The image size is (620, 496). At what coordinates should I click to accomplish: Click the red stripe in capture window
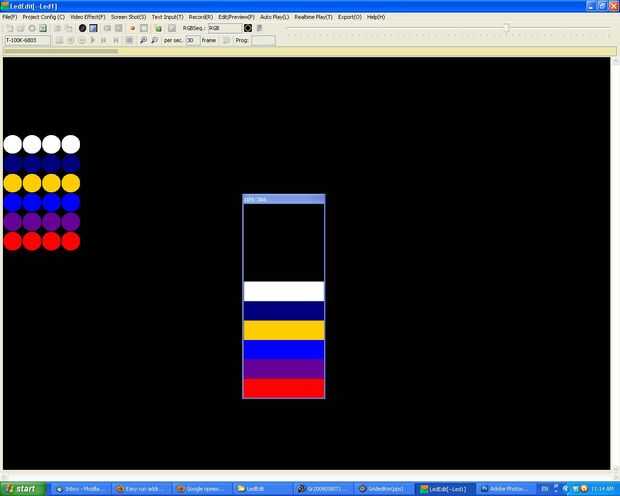pyautogui.click(x=284, y=388)
